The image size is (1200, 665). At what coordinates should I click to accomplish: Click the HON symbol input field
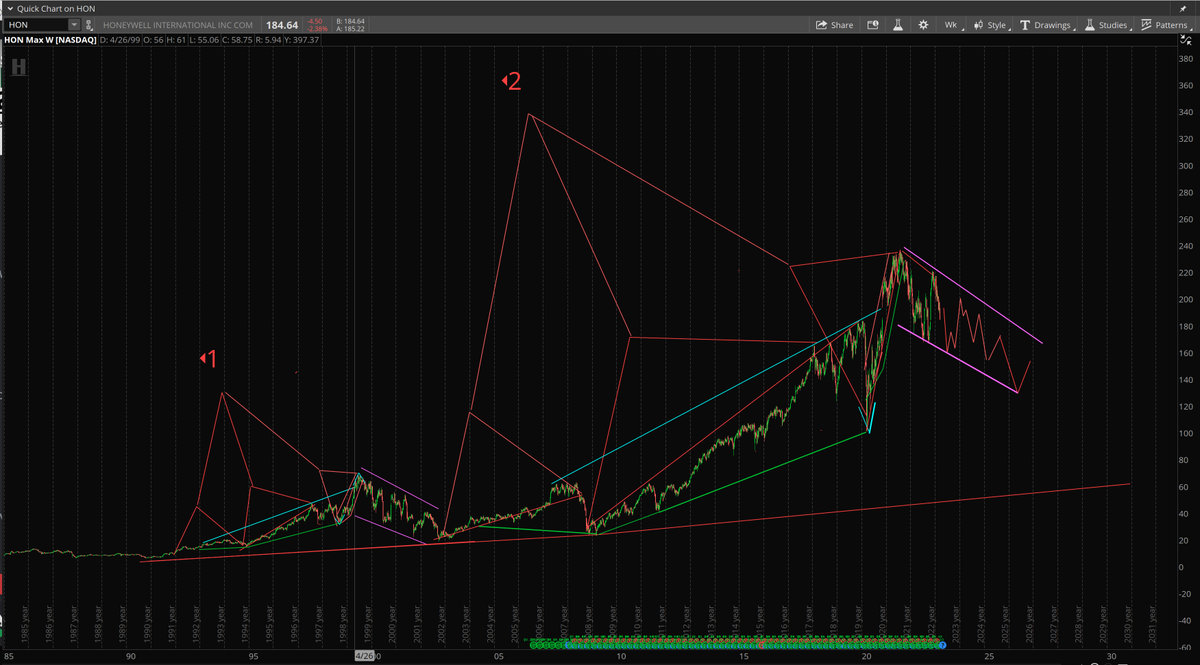(x=36, y=24)
